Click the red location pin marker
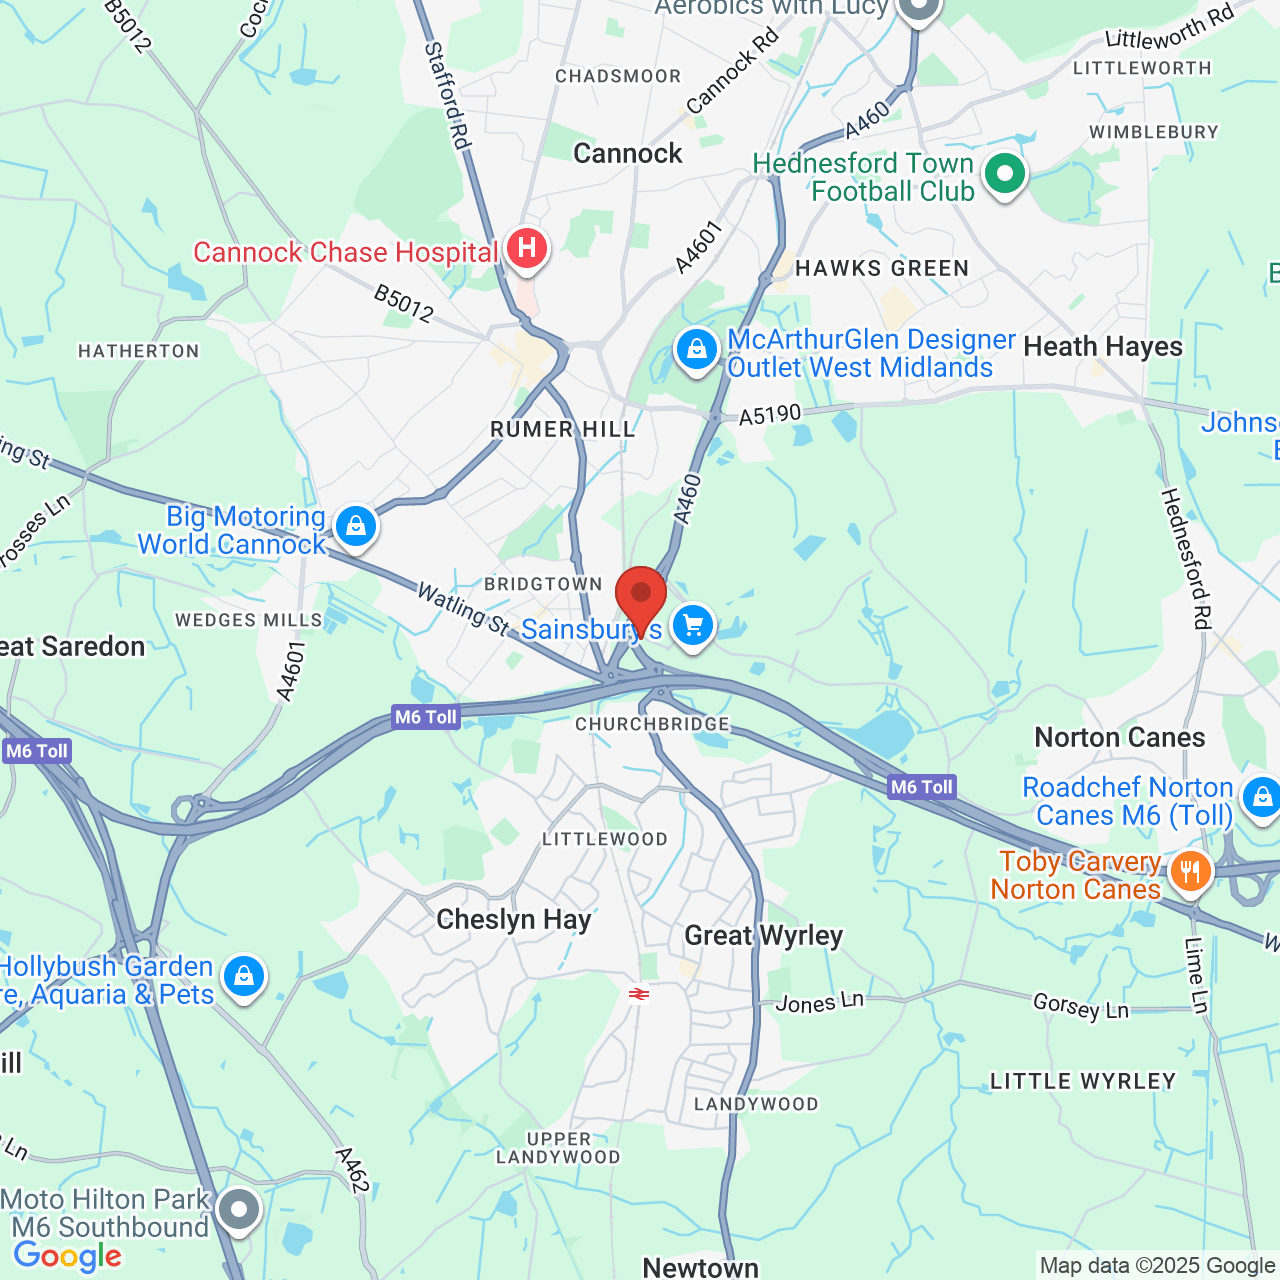The image size is (1280, 1280). (640, 598)
